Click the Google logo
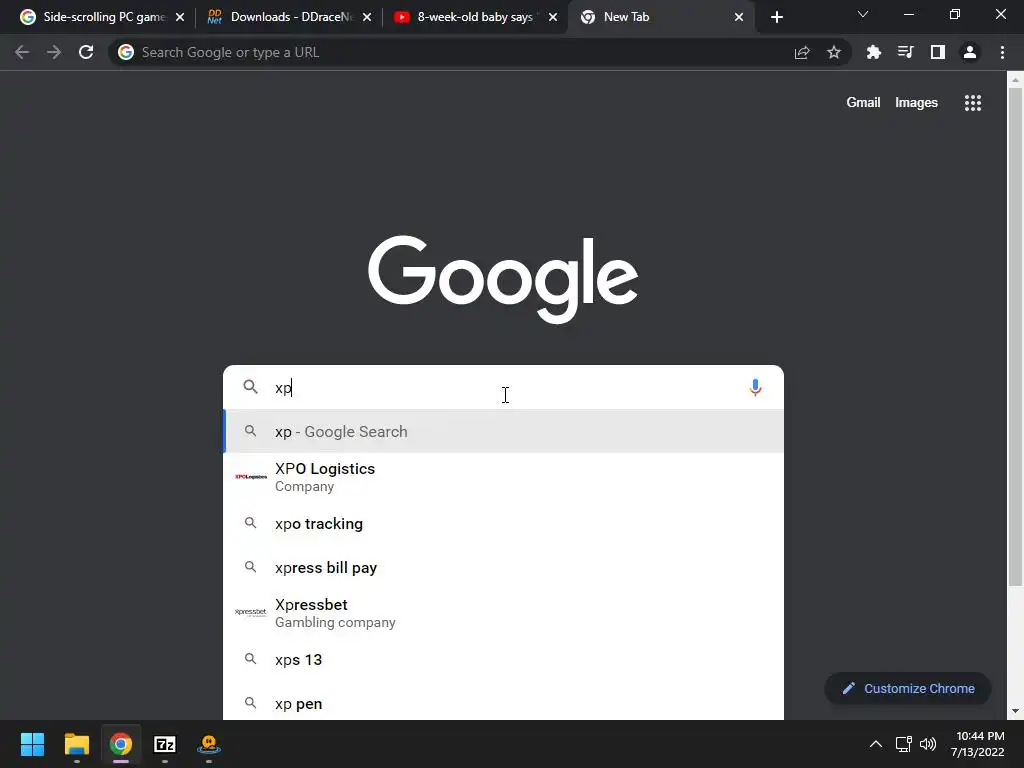Screen dimensions: 1024x768 503,280
